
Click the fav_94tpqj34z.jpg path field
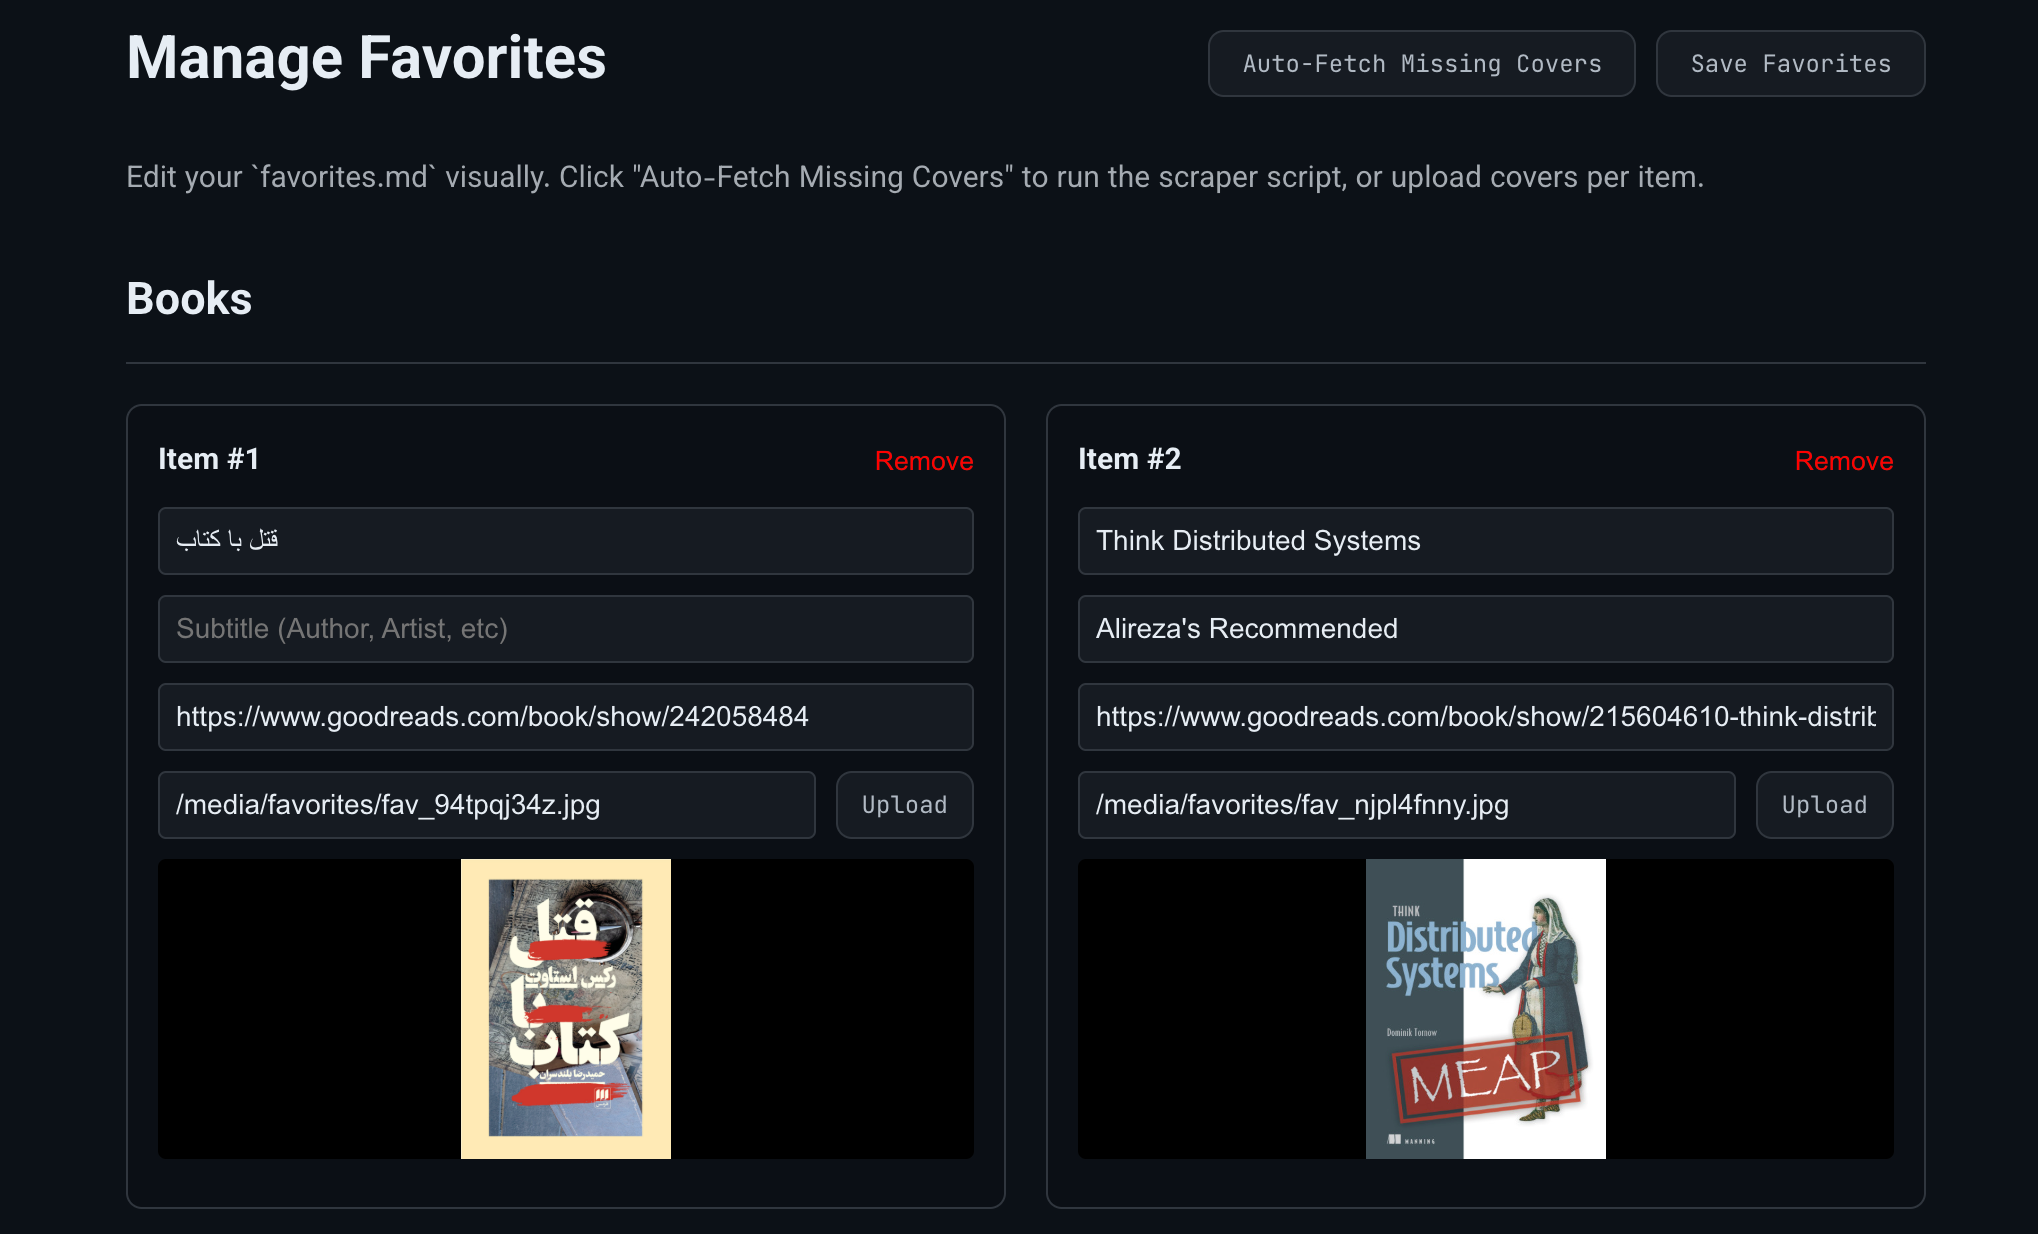pyautogui.click(x=486, y=805)
